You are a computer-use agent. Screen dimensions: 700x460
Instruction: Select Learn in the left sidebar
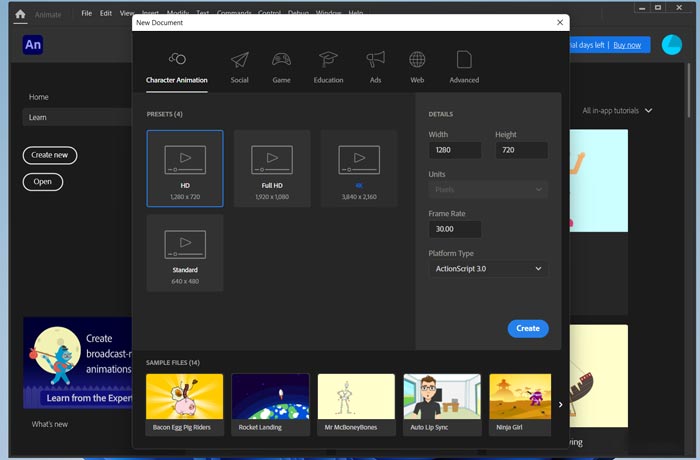pyautogui.click(x=77, y=117)
